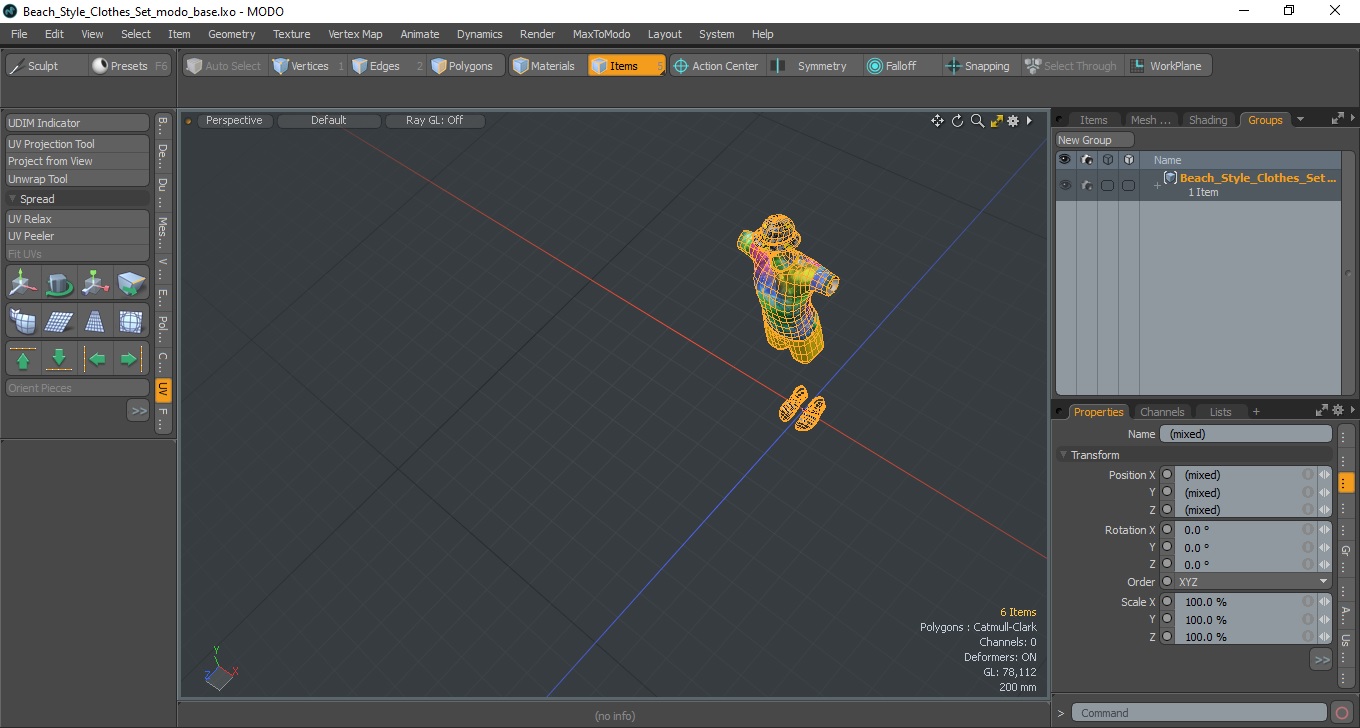Align UVs left with left arrow

coord(95,358)
